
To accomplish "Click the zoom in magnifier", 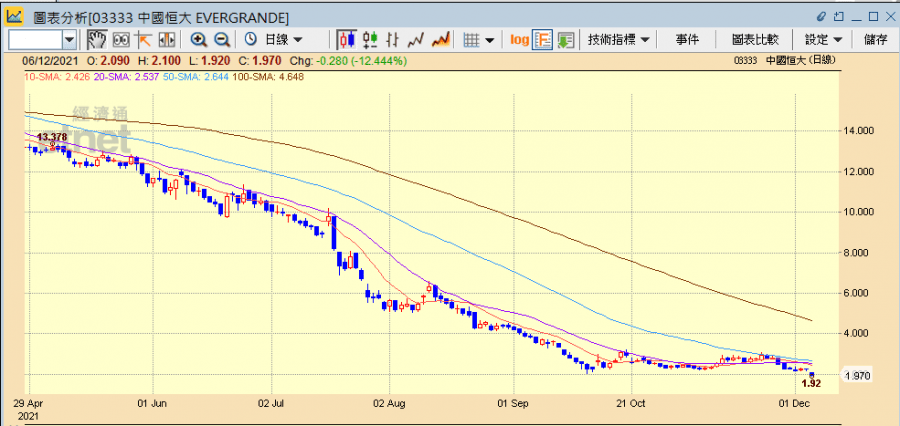I will (x=199, y=39).
